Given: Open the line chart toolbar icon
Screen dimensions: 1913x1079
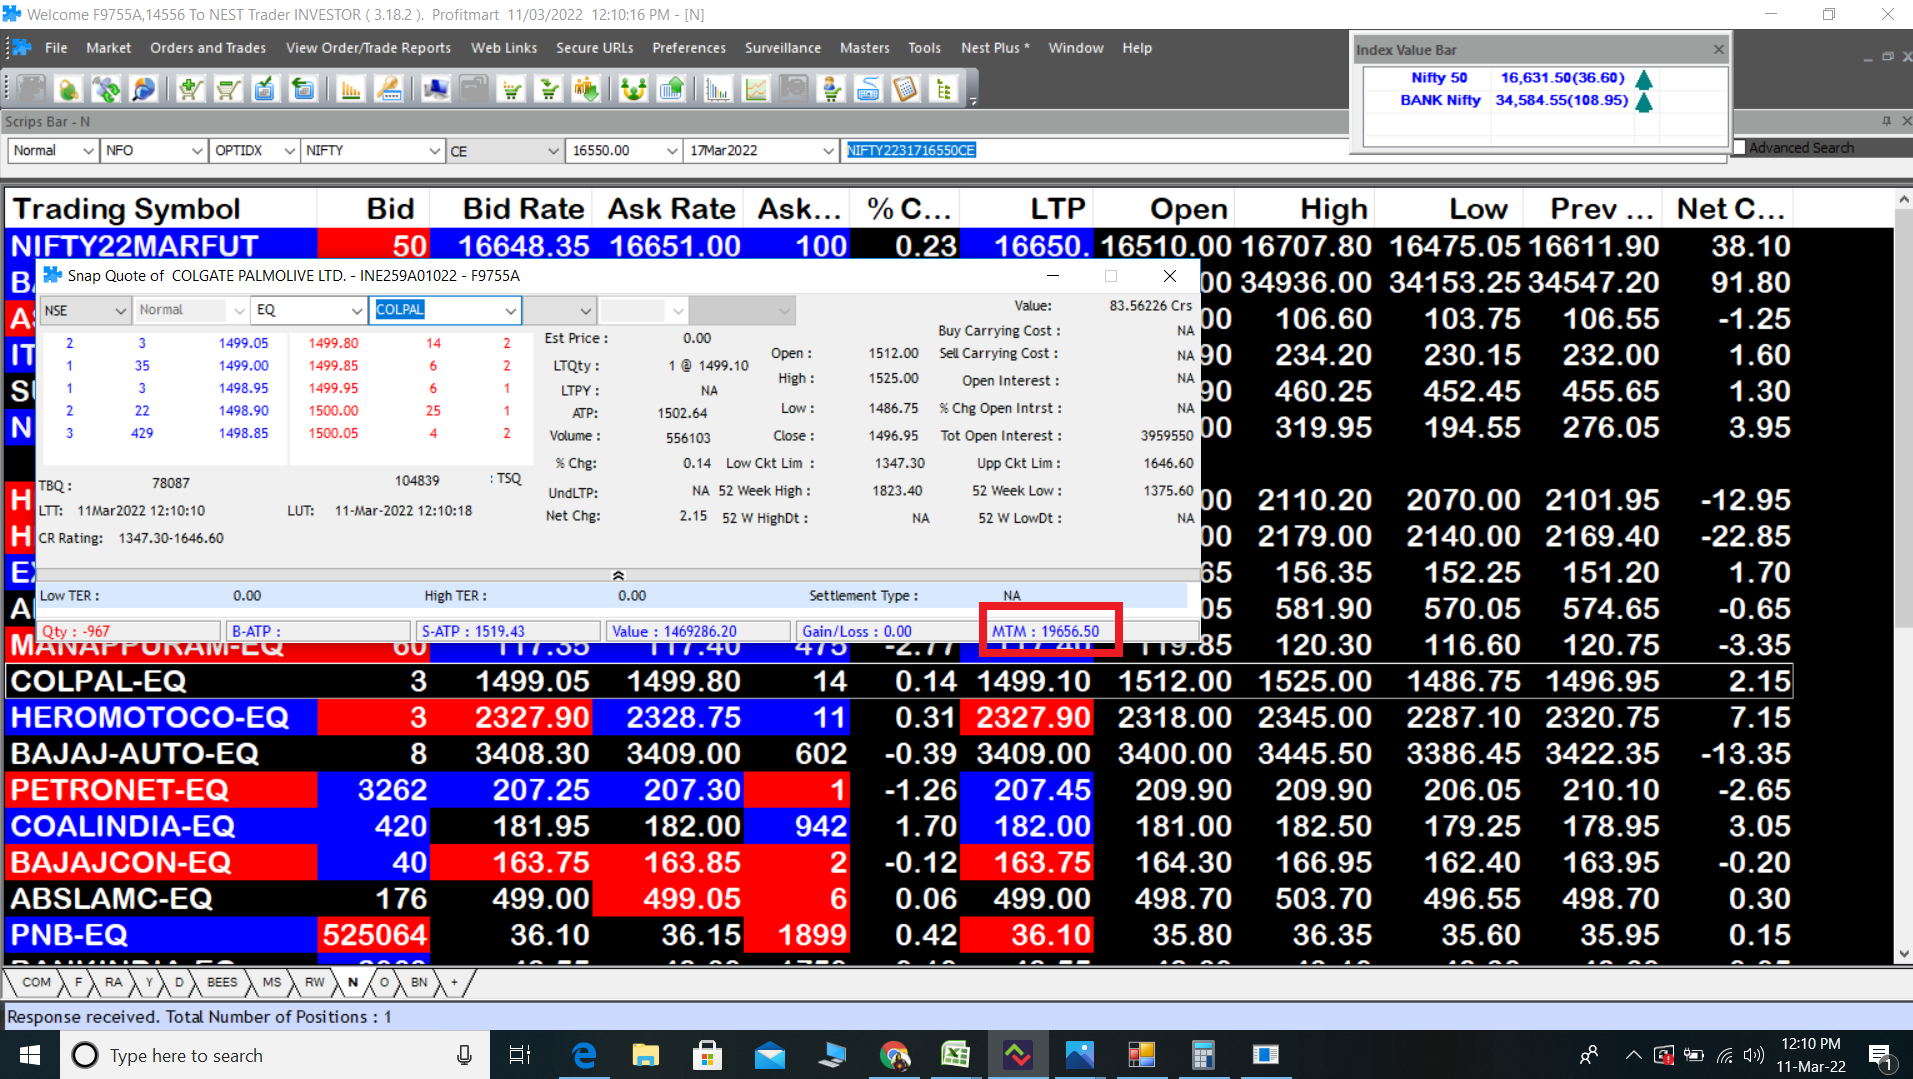Looking at the screenshot, I should 756,90.
